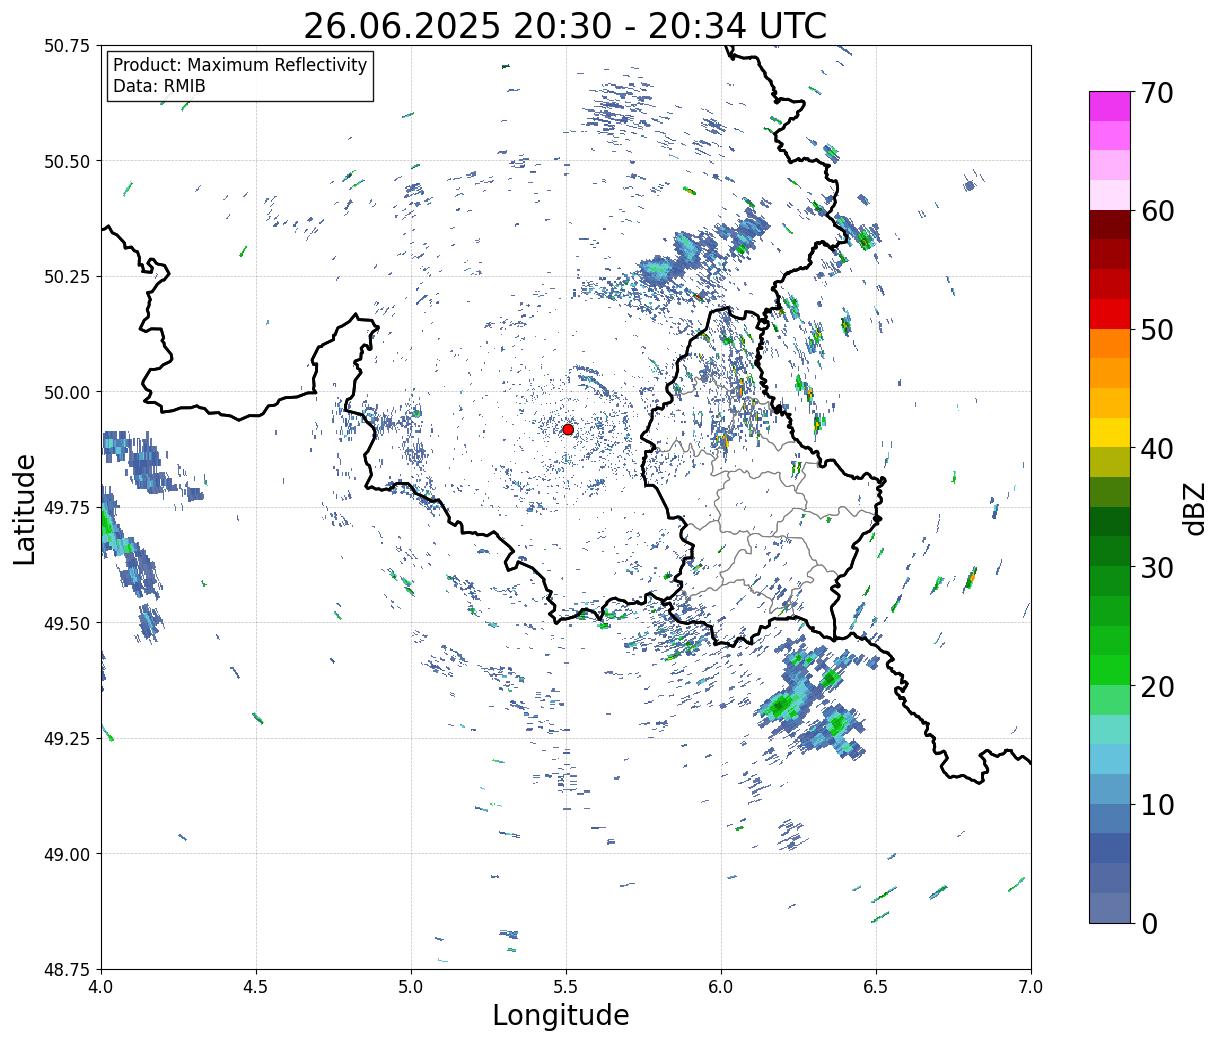1219x1040 pixels.
Task: Click the 'dBZ' colorbar label
Action: (1195, 508)
